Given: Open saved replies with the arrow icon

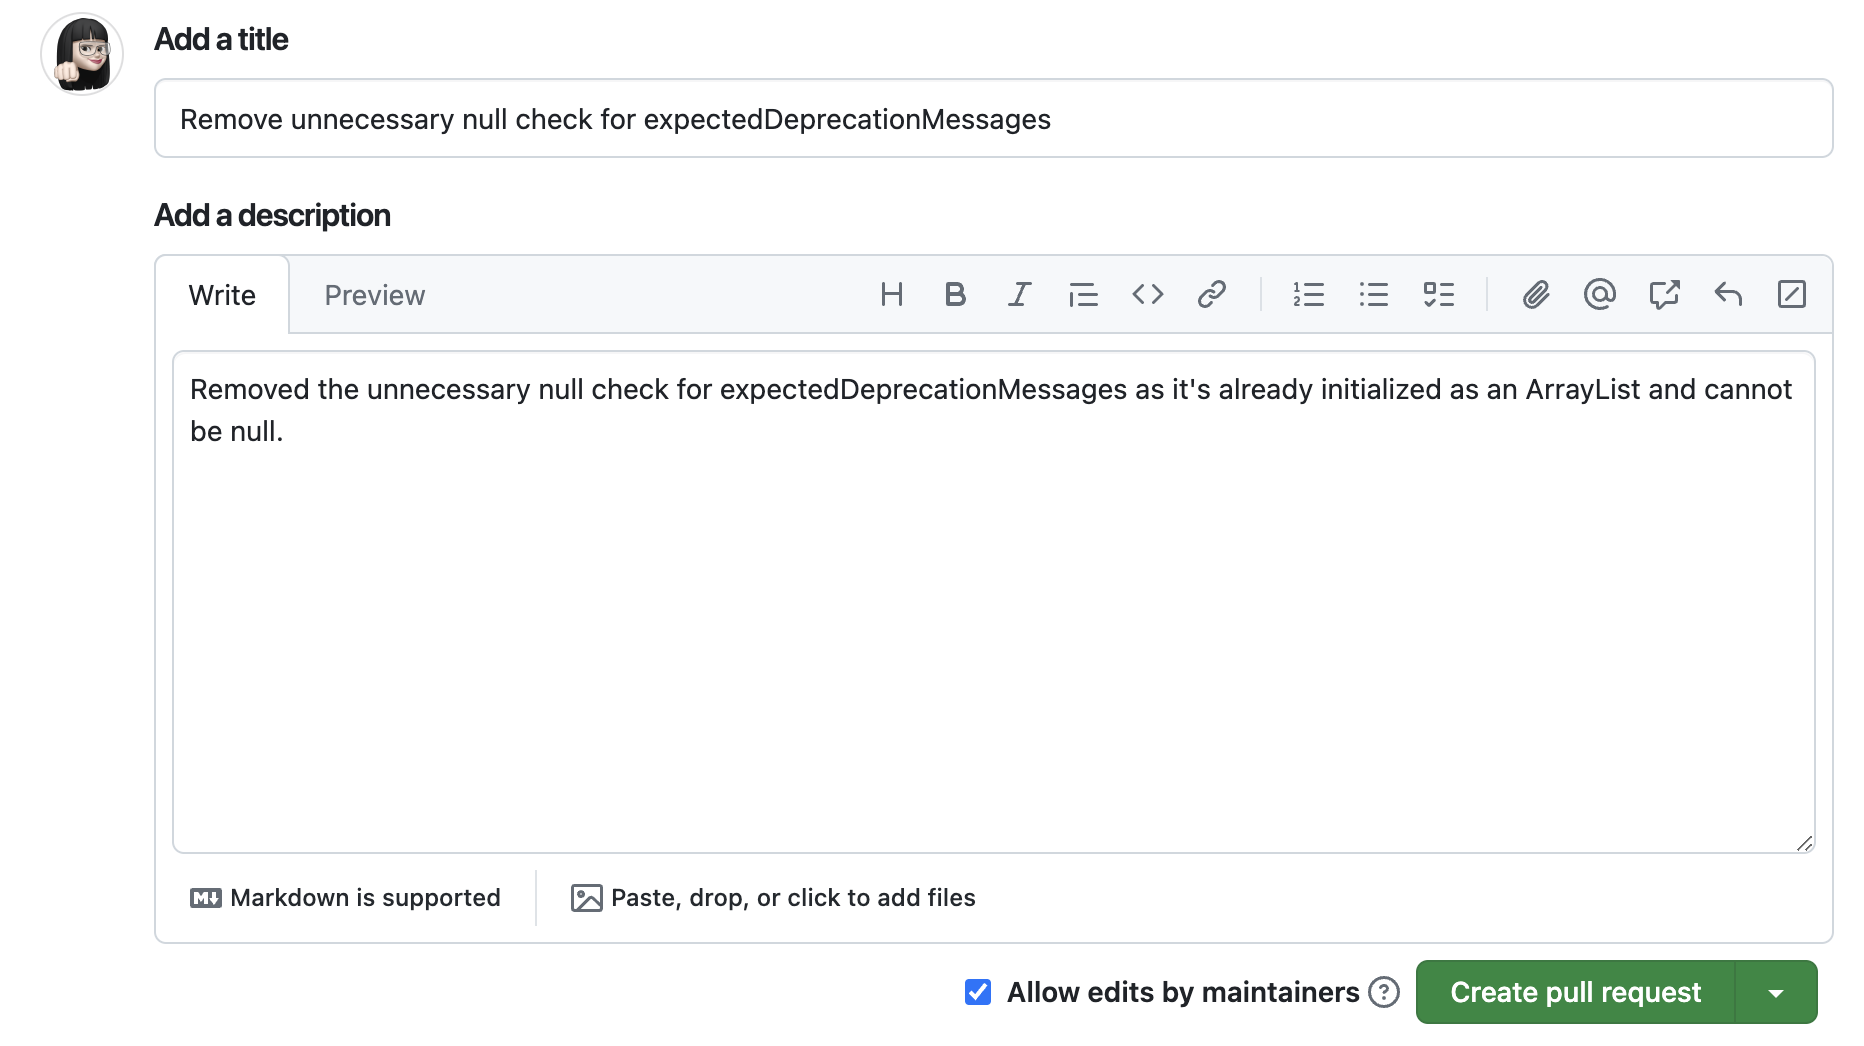Looking at the screenshot, I should click(1728, 295).
